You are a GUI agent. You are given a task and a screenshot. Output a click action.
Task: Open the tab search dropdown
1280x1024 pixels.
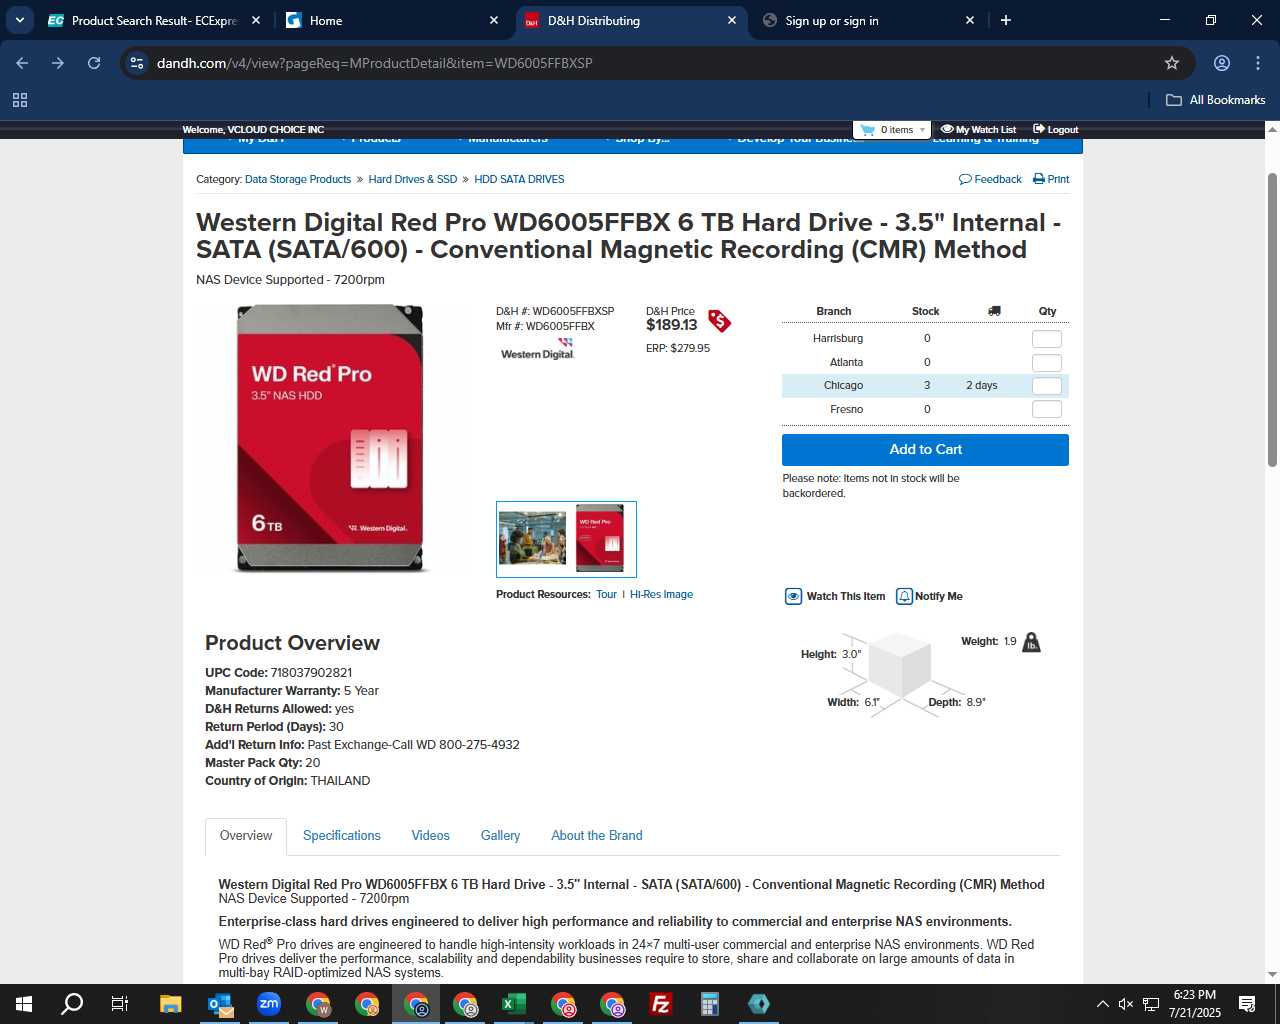(x=20, y=20)
